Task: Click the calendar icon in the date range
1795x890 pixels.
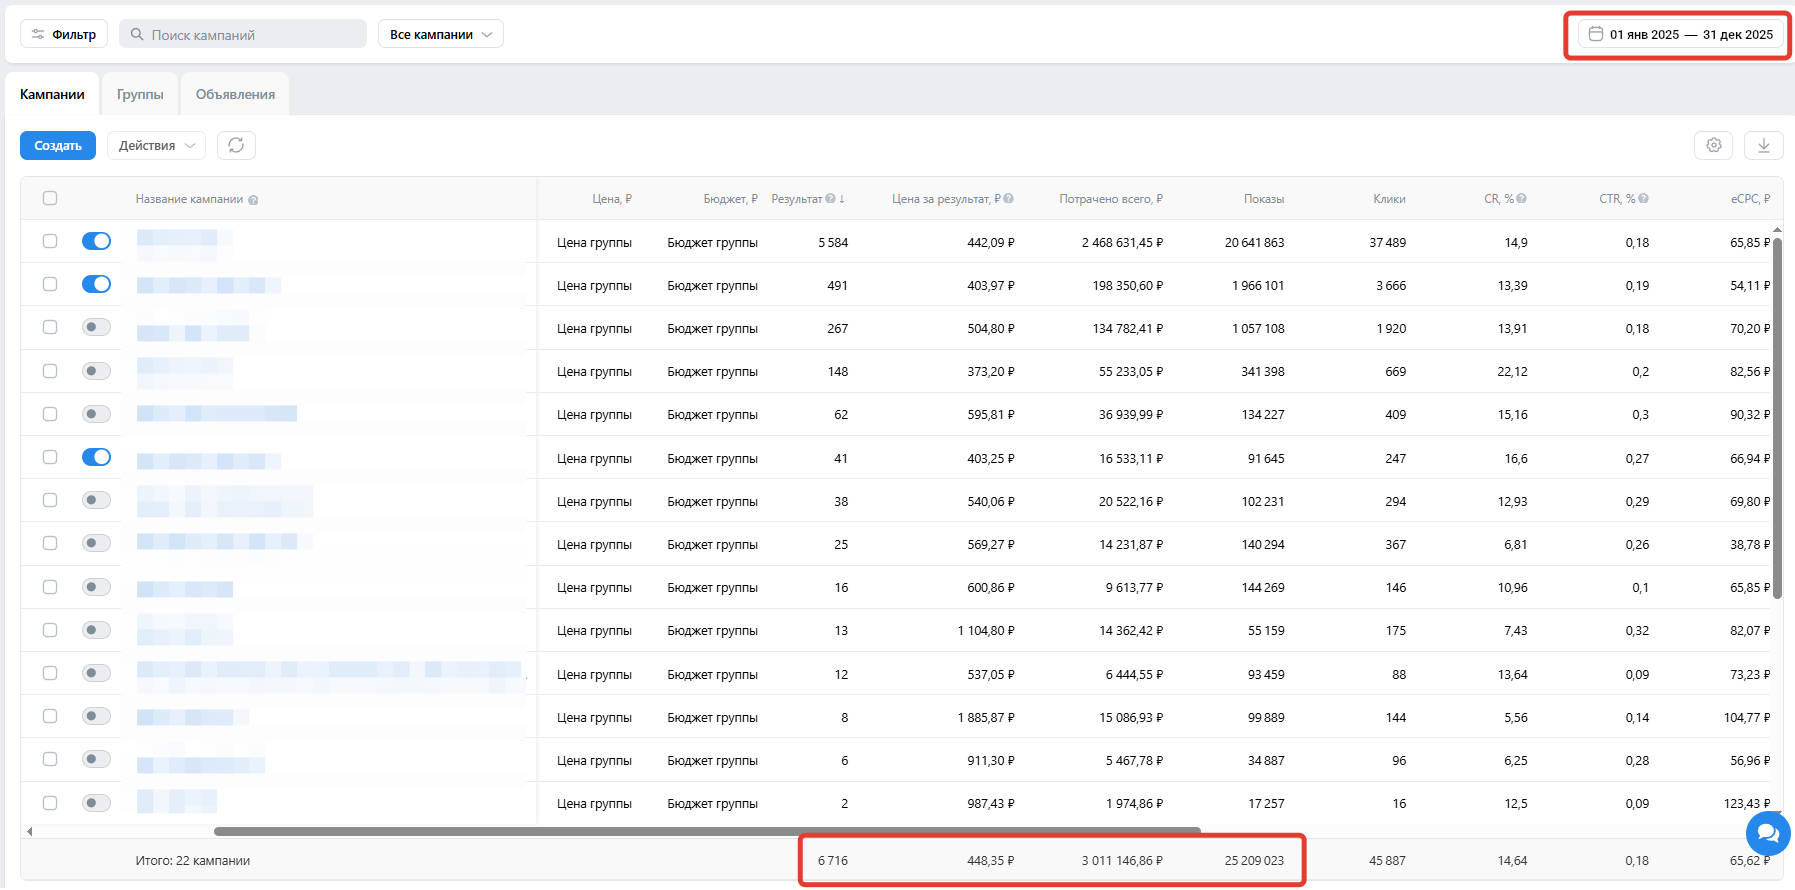Action: [1596, 34]
